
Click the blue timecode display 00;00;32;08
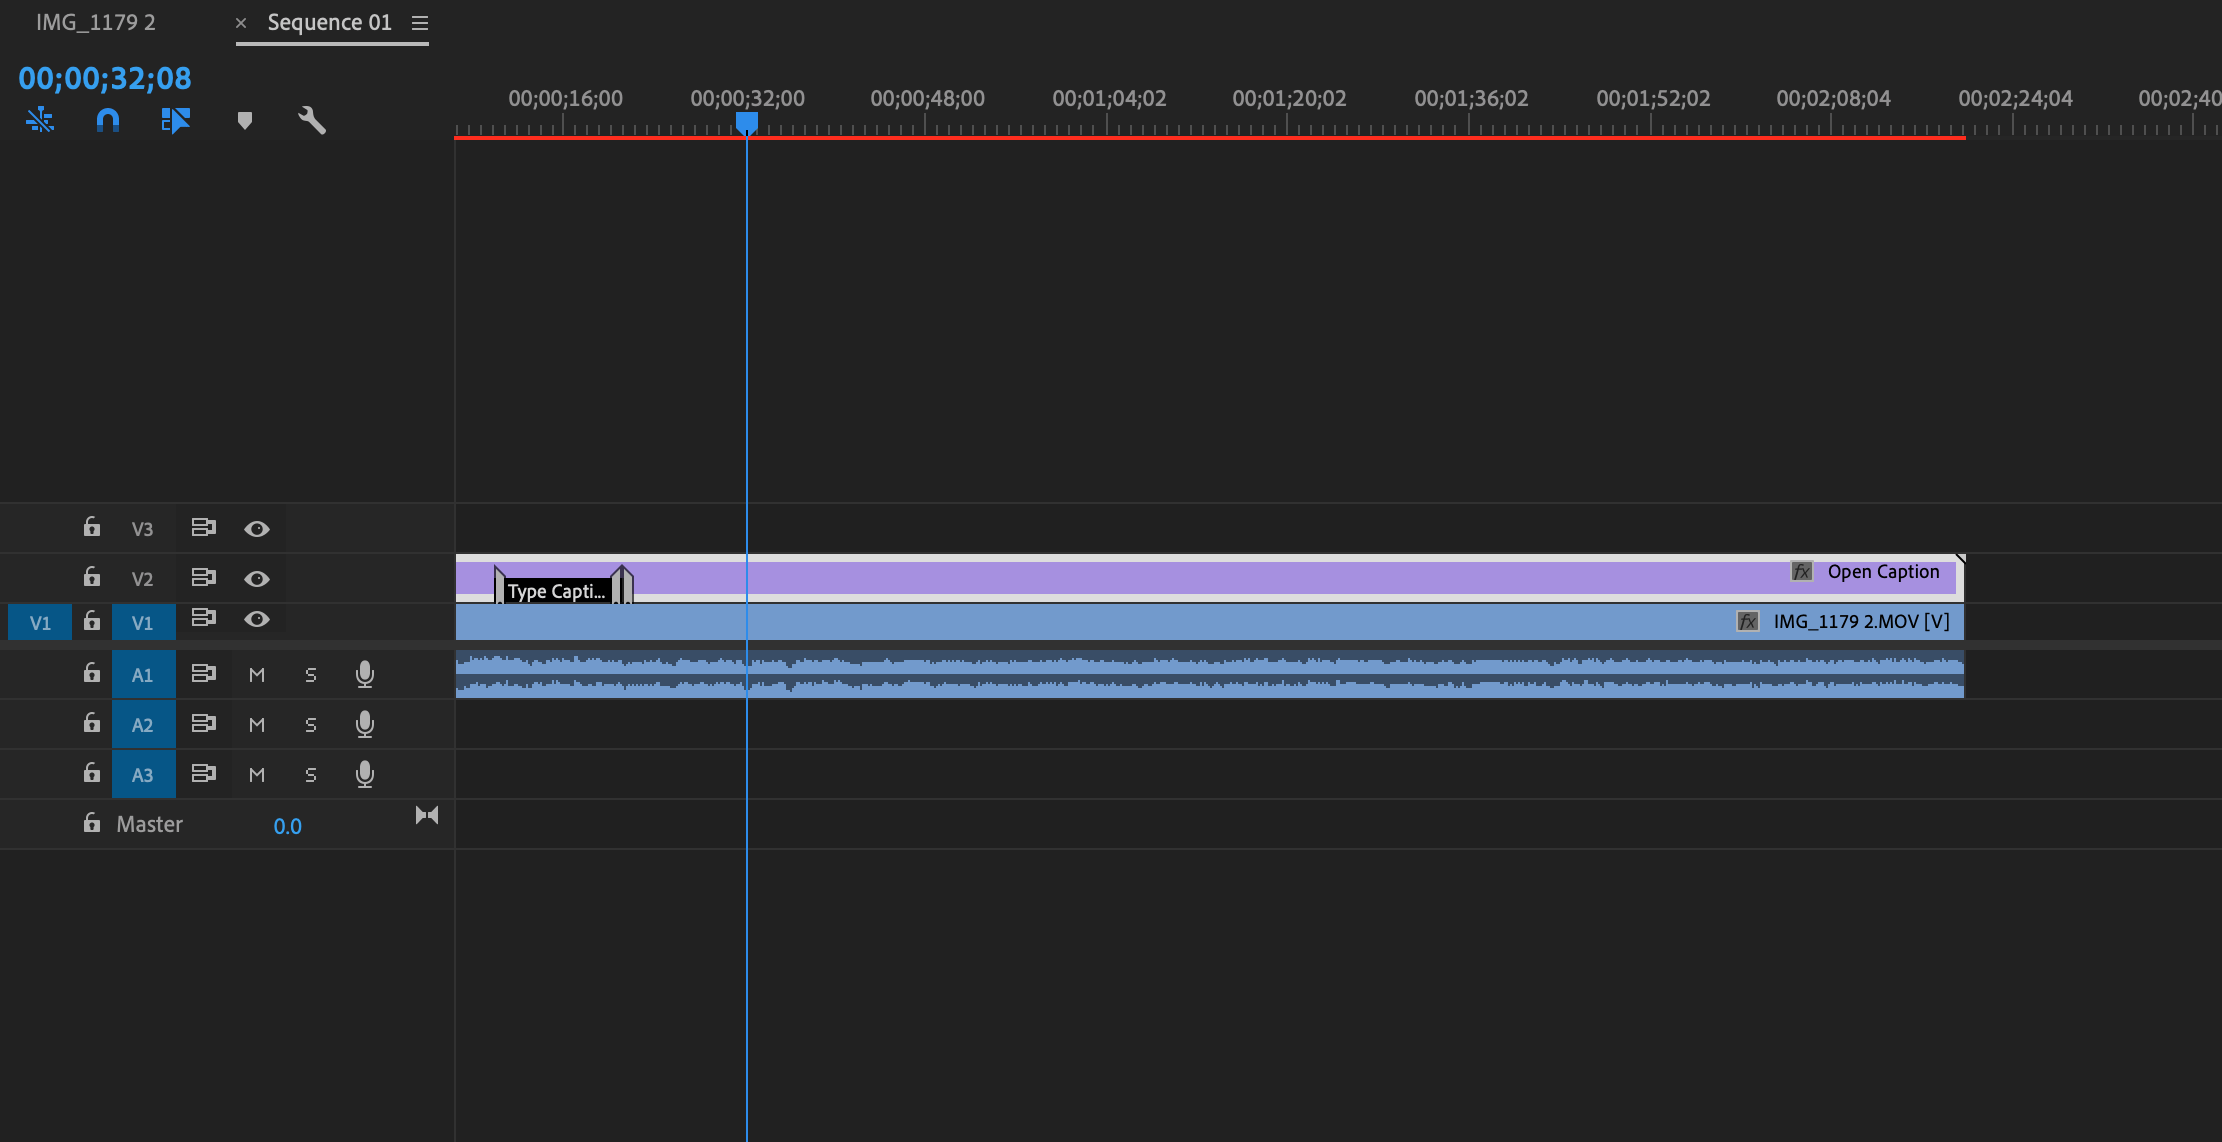point(105,78)
